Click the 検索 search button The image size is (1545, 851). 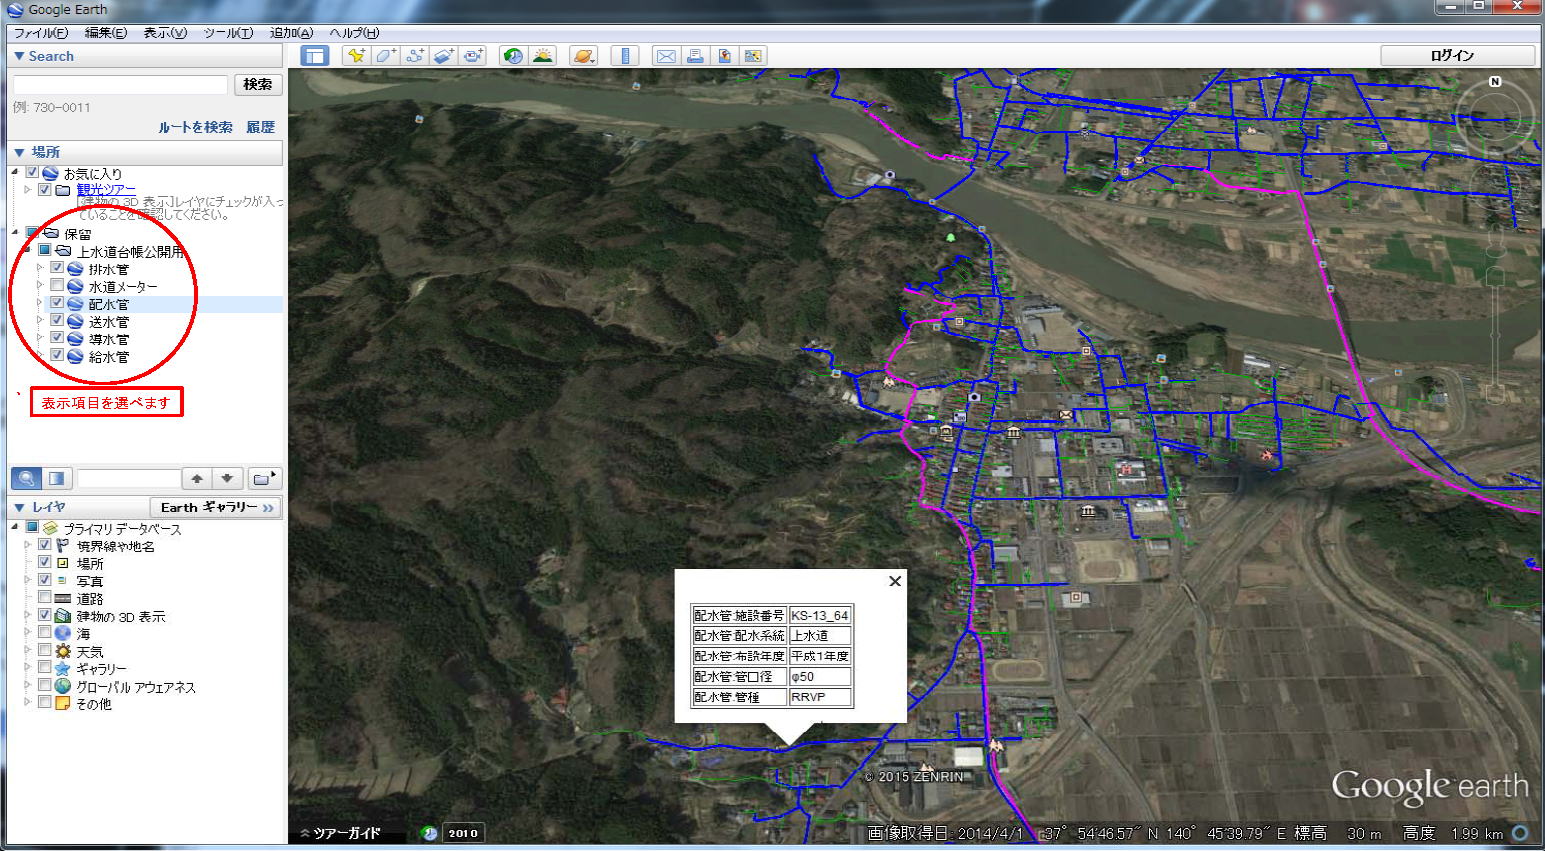[258, 85]
